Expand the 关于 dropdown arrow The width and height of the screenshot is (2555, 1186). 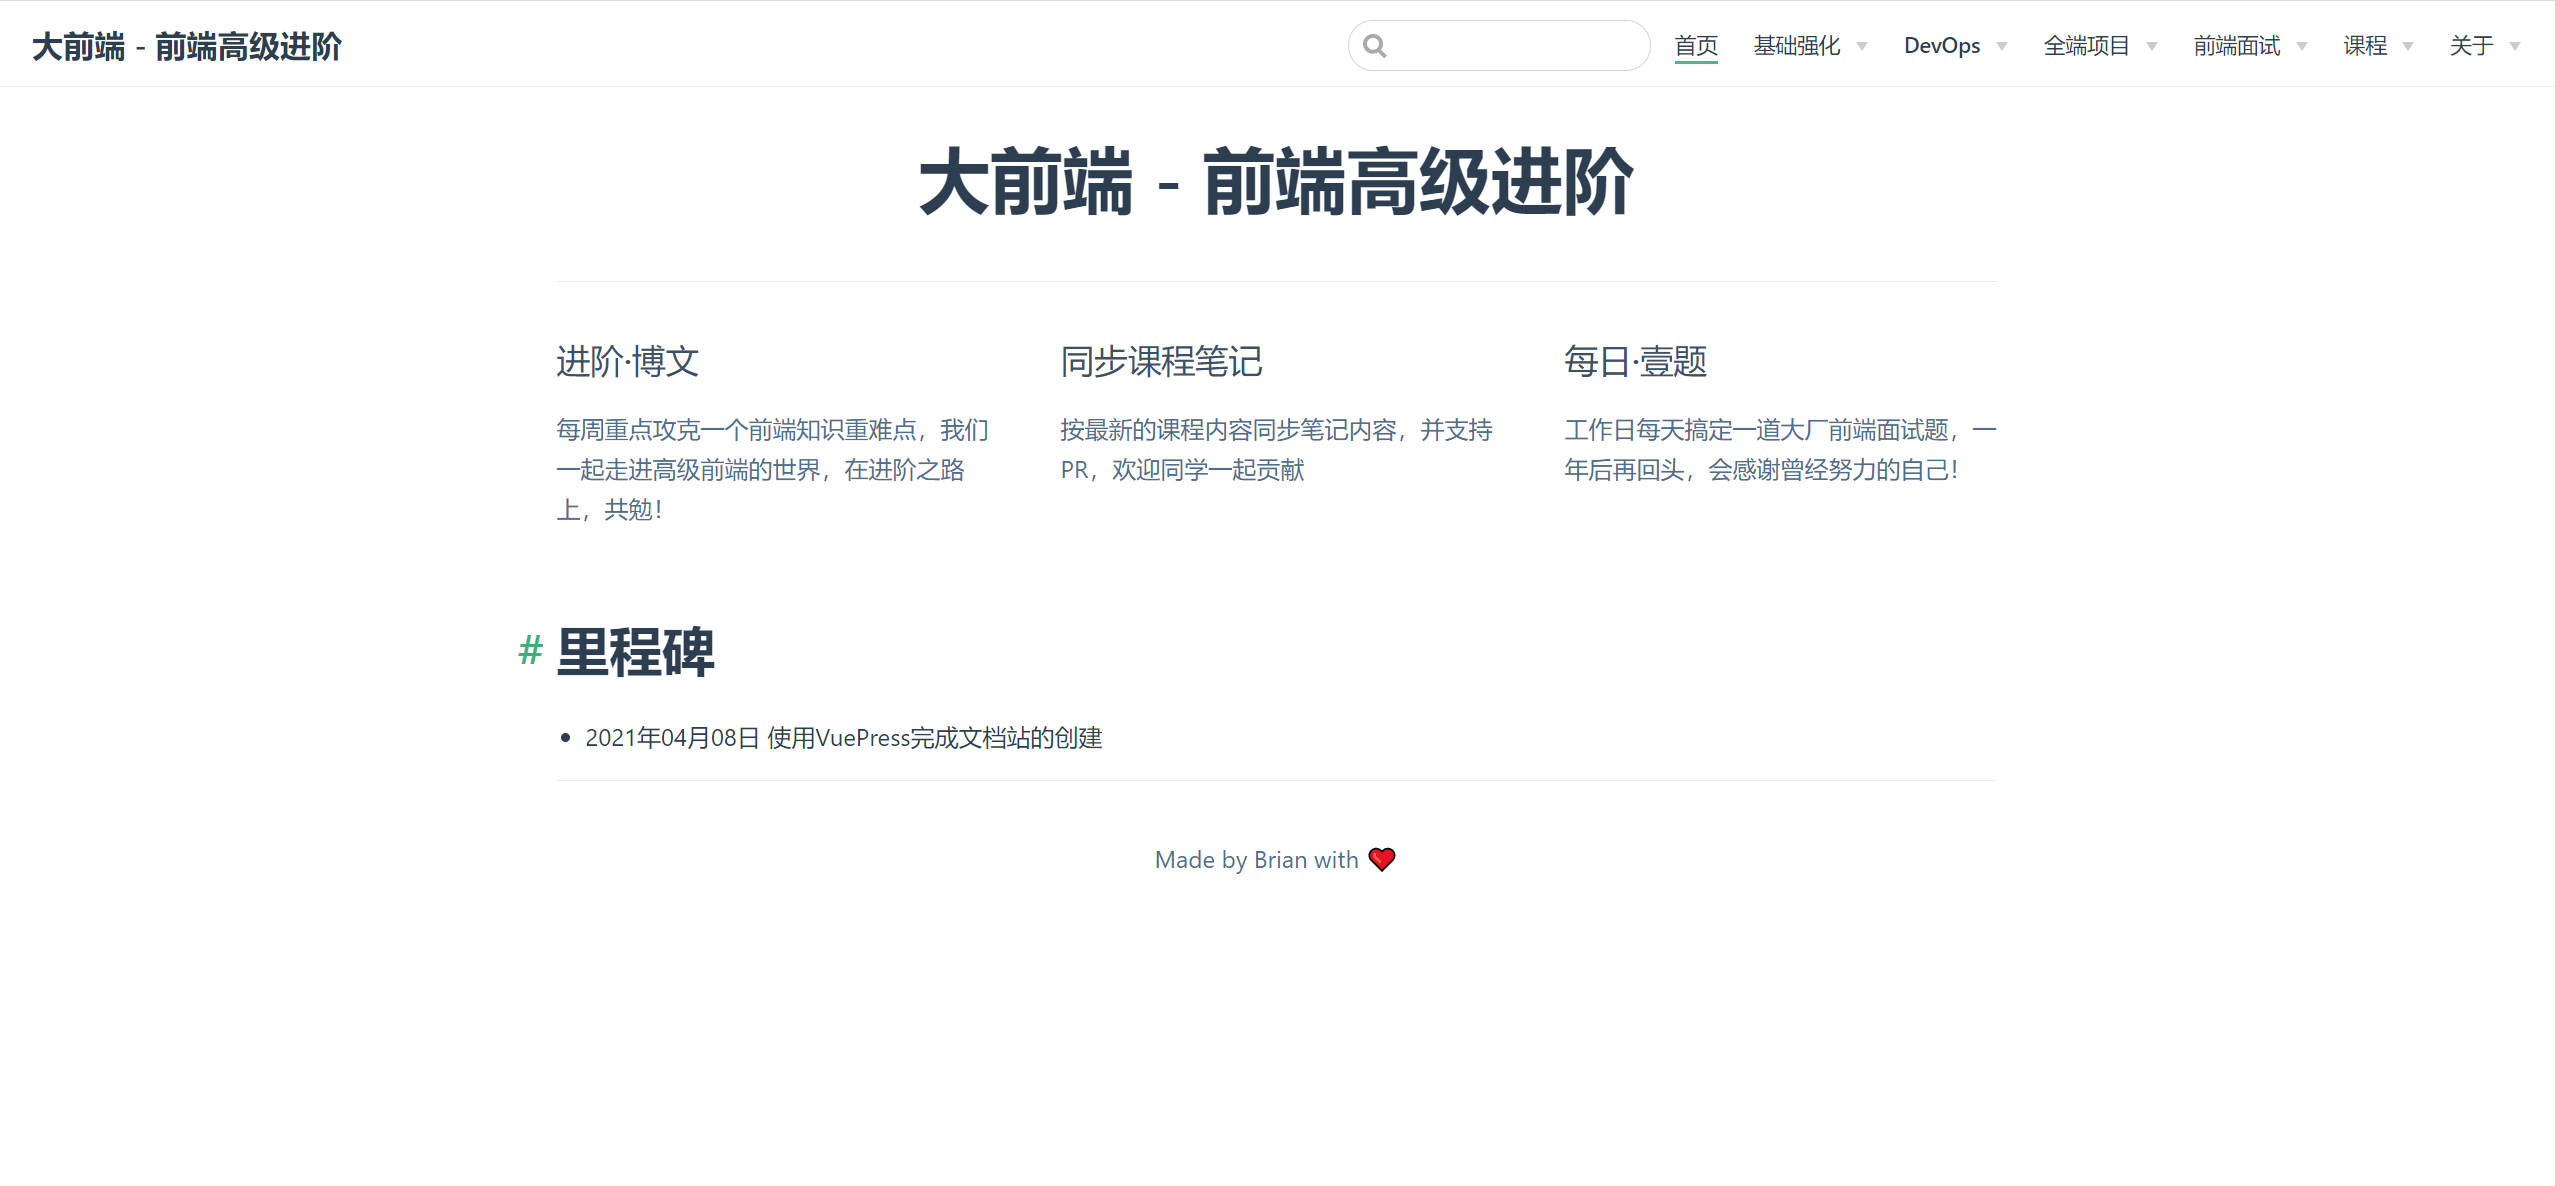(x=2515, y=46)
